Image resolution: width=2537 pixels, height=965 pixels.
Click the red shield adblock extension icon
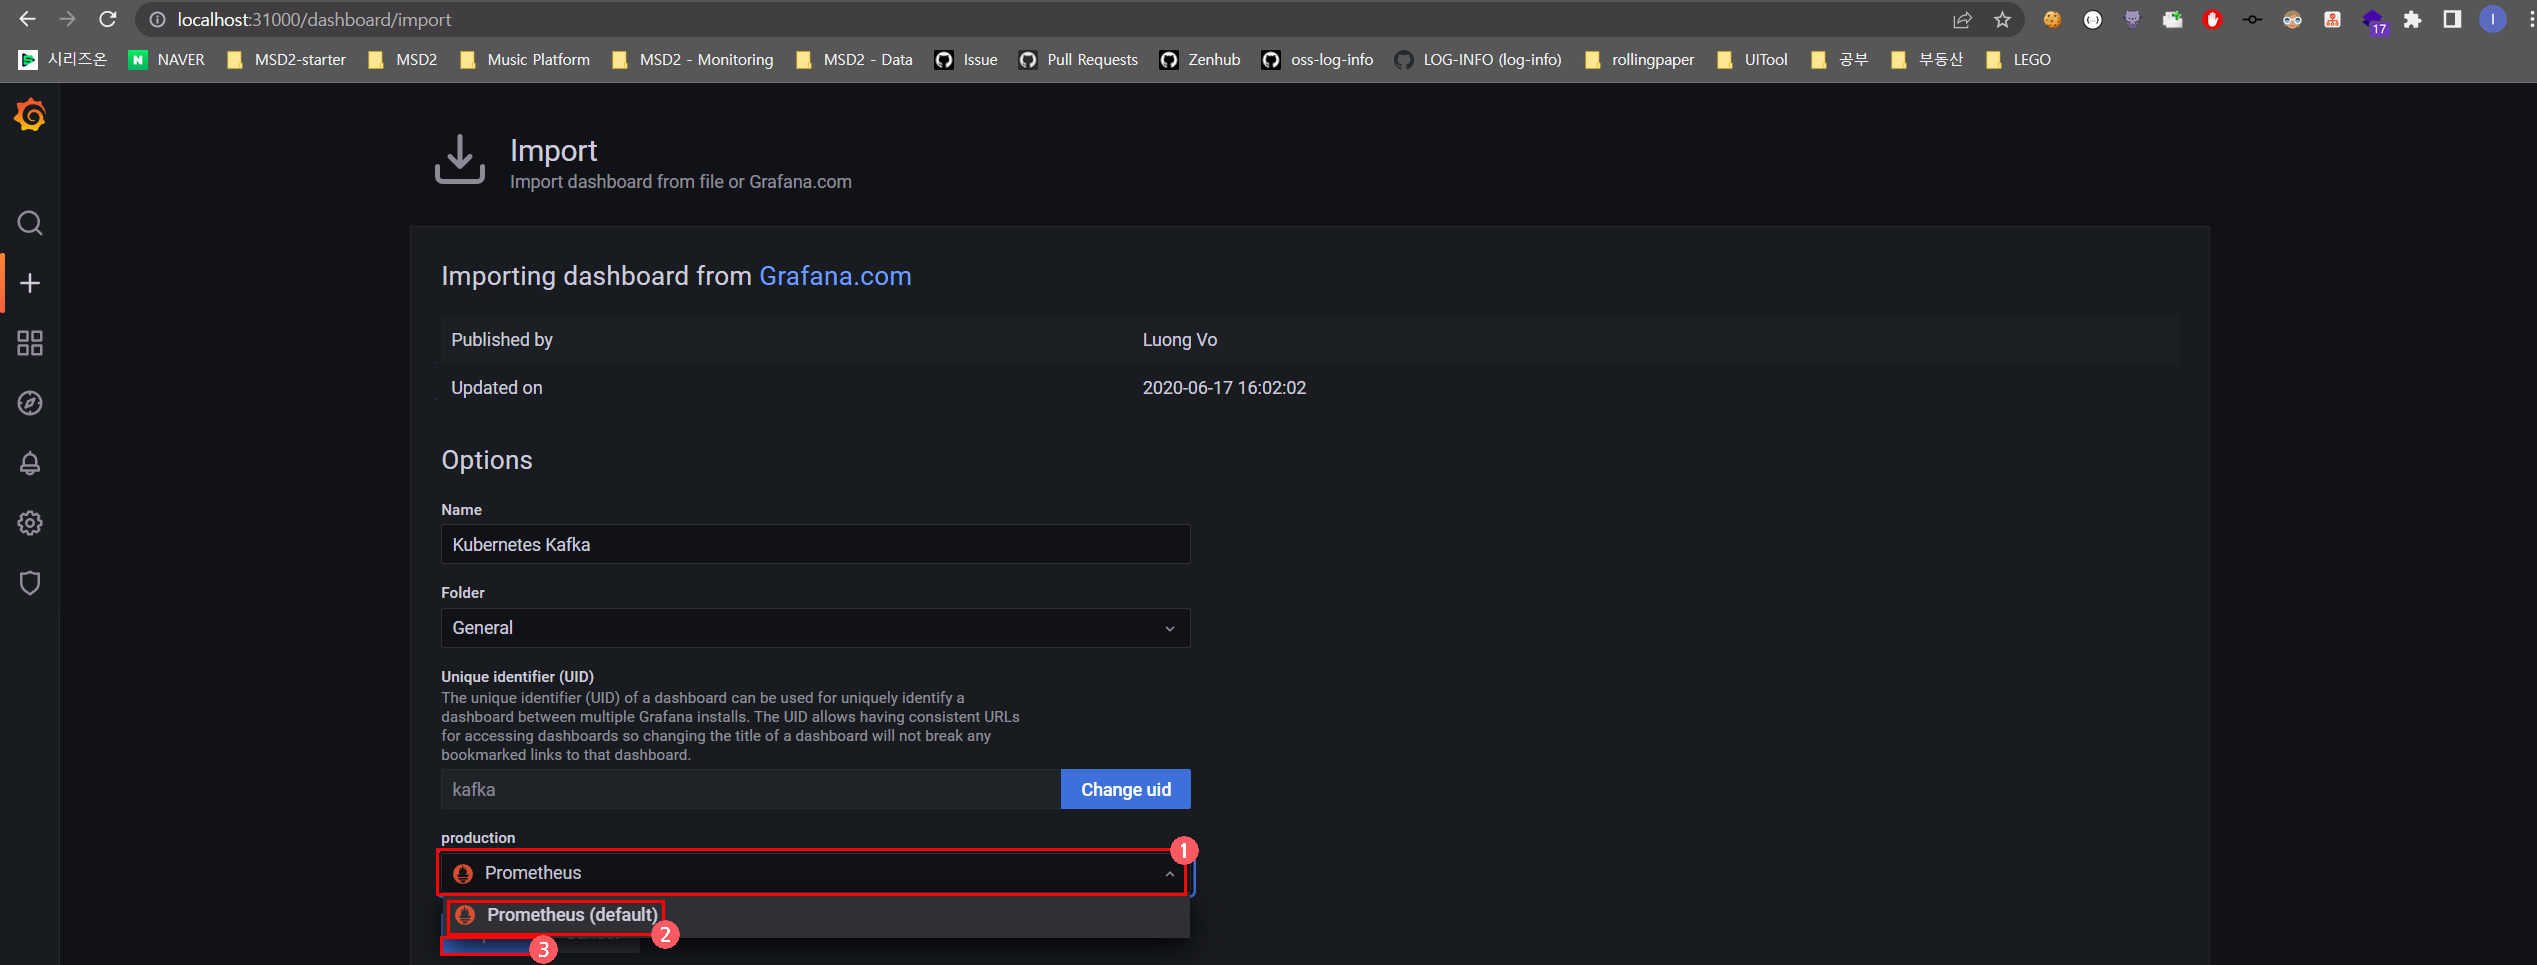coord(2213,19)
